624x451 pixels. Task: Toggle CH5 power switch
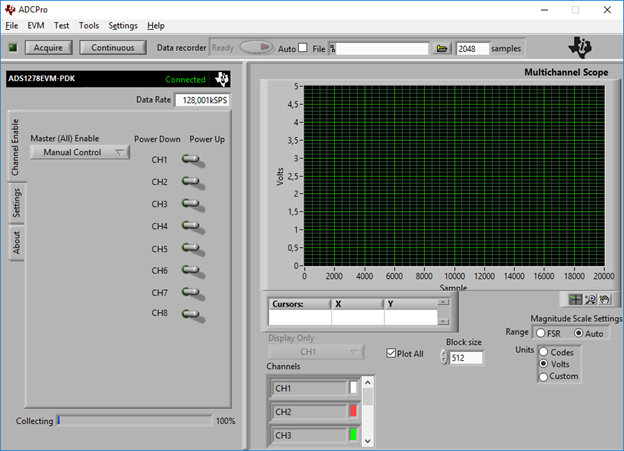click(x=189, y=248)
